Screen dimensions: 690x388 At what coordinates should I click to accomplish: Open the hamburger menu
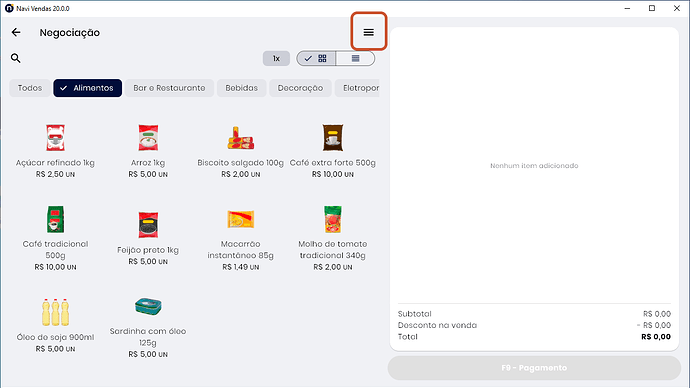click(x=368, y=32)
